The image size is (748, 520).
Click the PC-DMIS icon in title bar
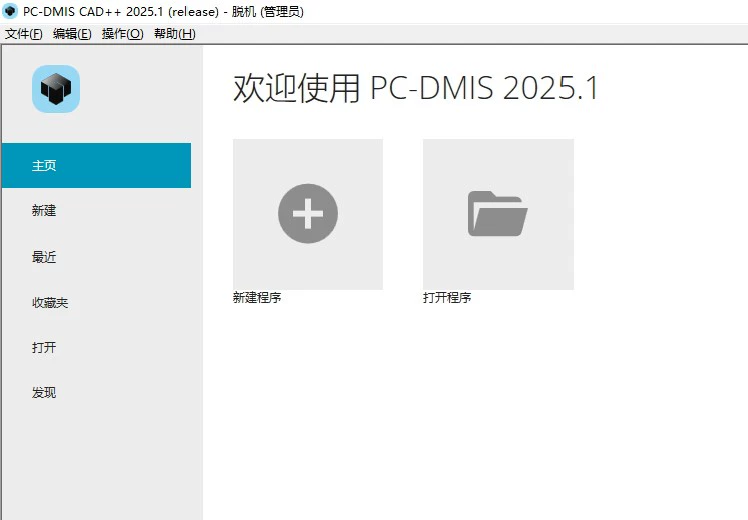coord(10,11)
